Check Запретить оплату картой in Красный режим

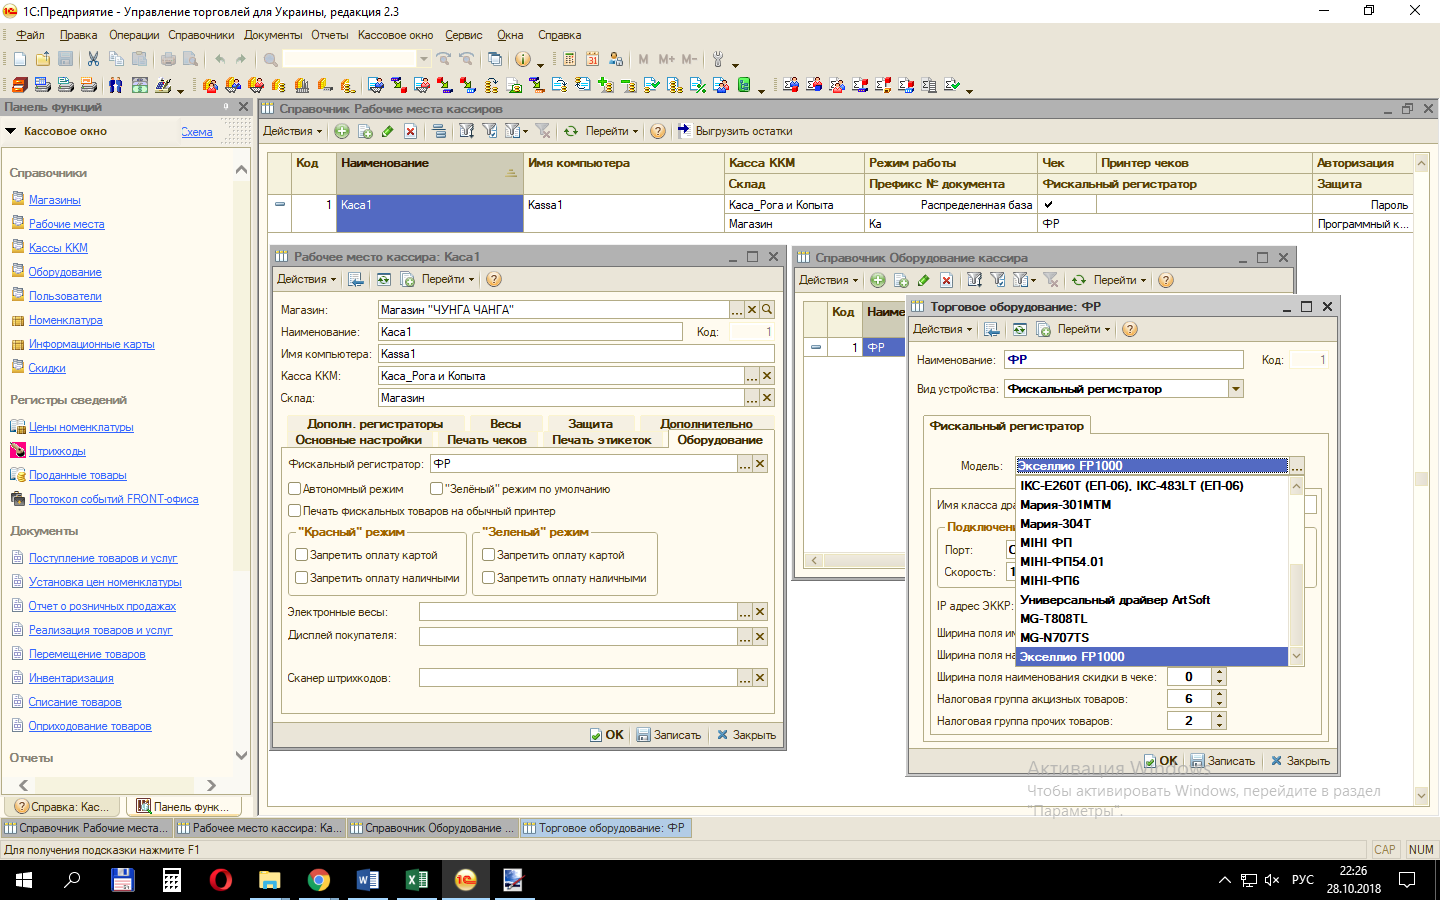[301, 555]
